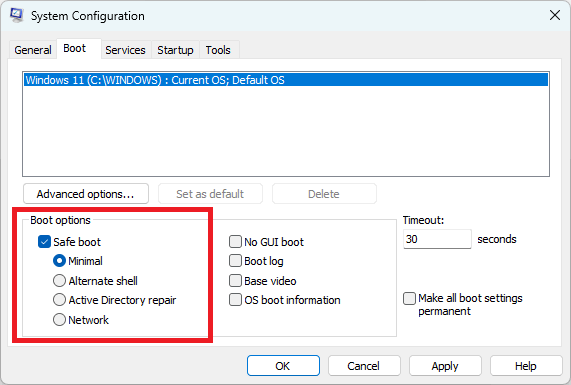Screen dimensions: 571x385
Task: Check OS boot information option
Action: [235, 300]
